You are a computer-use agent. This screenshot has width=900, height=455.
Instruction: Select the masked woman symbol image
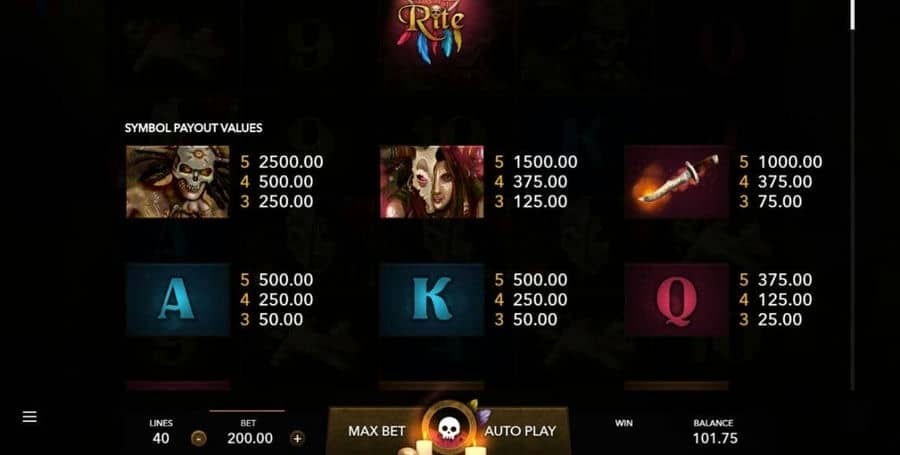tap(432, 181)
